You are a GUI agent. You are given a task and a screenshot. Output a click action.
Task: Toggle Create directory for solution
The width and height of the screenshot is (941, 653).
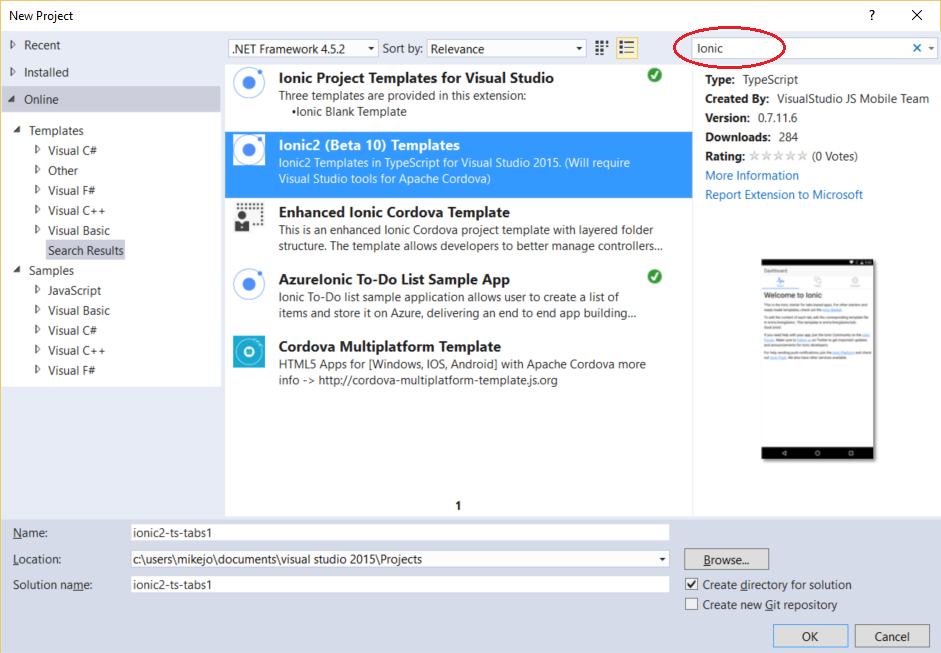691,584
